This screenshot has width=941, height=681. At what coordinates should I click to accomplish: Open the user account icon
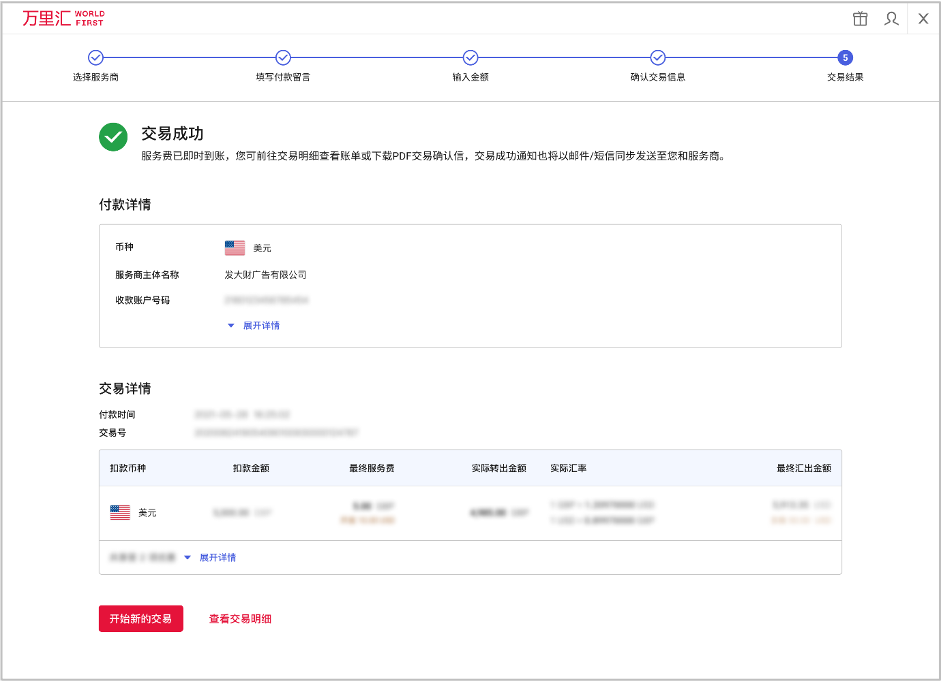891,18
